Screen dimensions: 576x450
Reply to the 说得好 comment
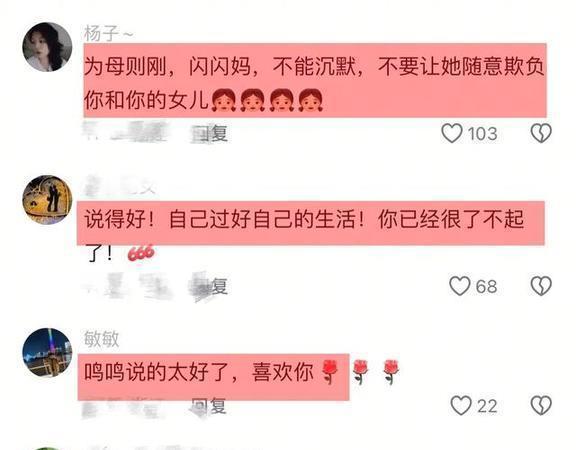pos(209,286)
